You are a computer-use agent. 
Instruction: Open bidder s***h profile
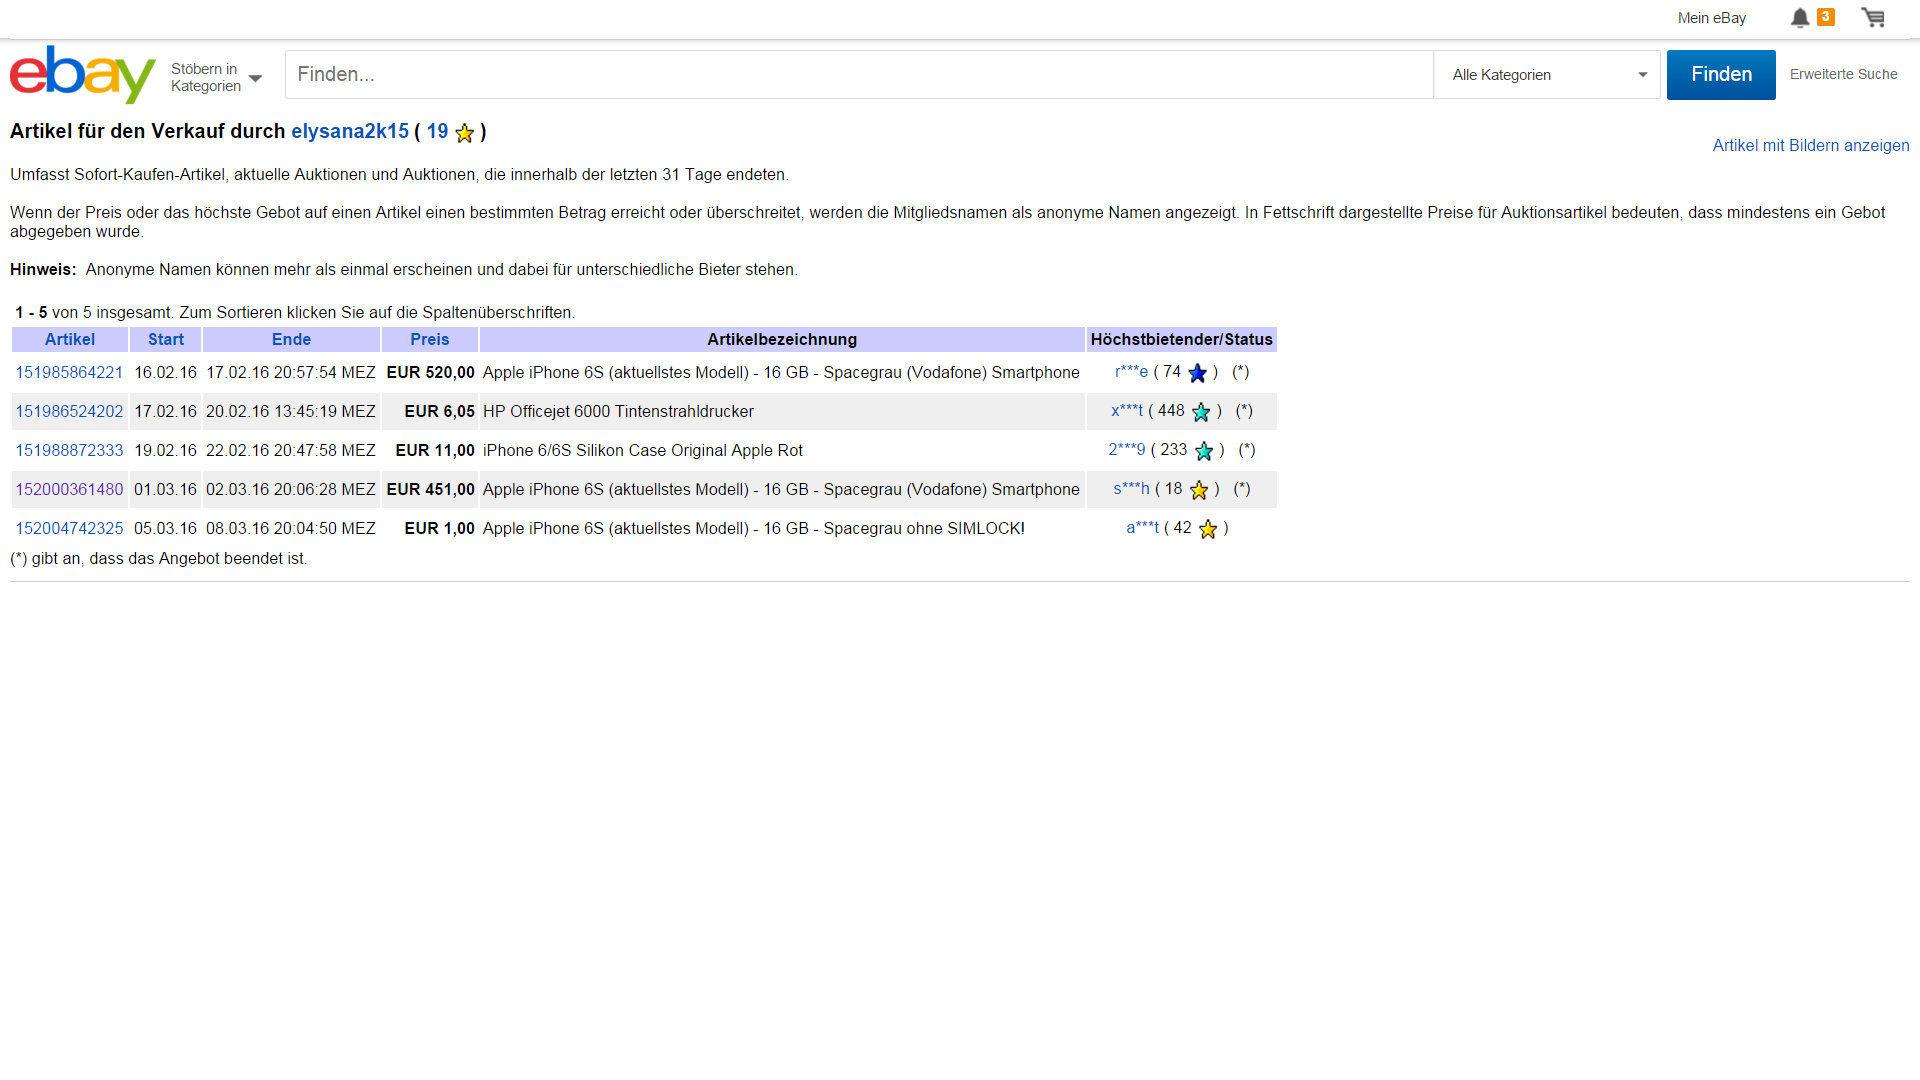(x=1131, y=488)
